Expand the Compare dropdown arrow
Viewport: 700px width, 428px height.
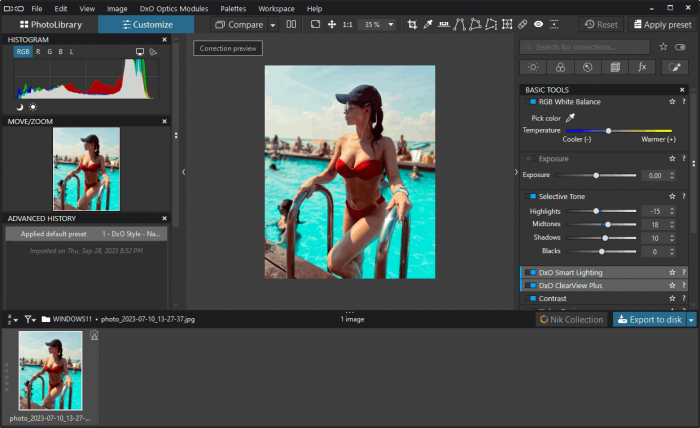[274, 24]
